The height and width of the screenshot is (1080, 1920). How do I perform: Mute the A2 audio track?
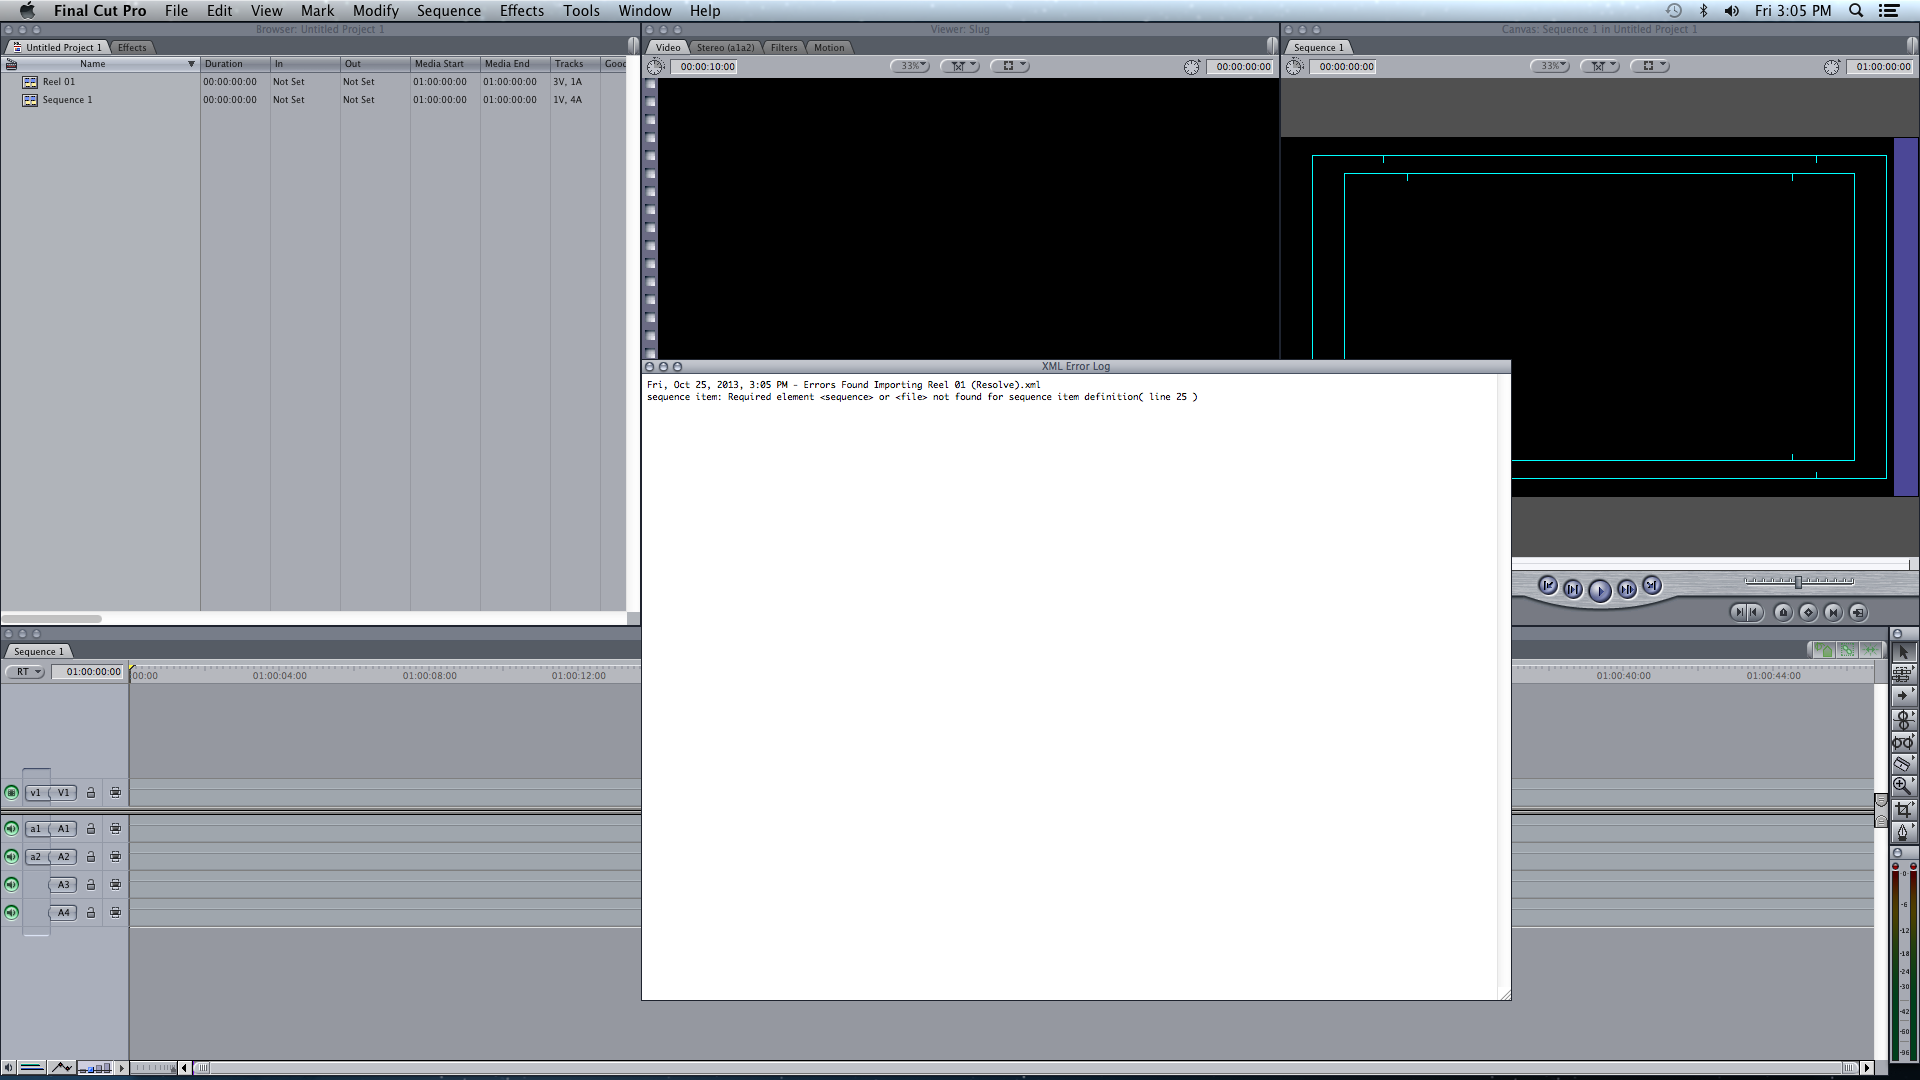click(11, 857)
